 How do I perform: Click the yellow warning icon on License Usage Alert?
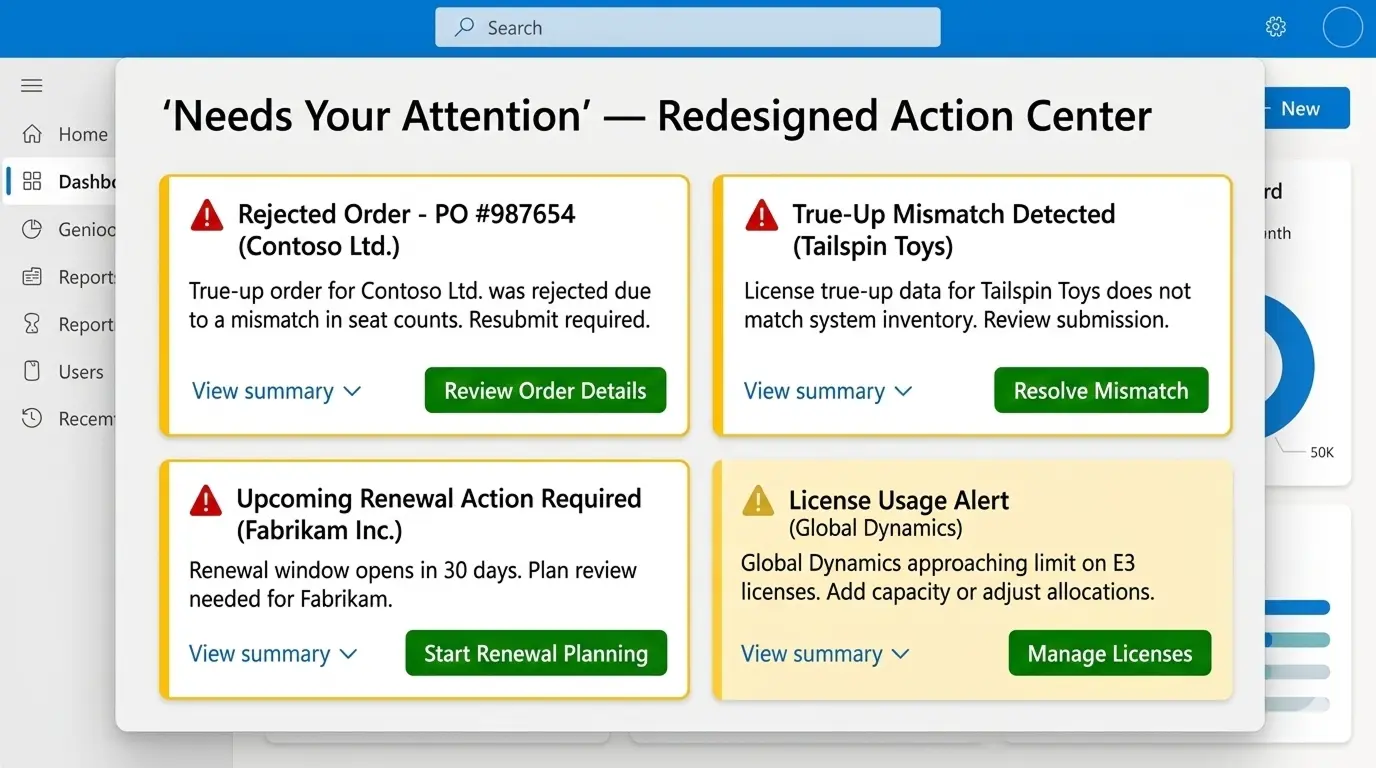point(758,500)
